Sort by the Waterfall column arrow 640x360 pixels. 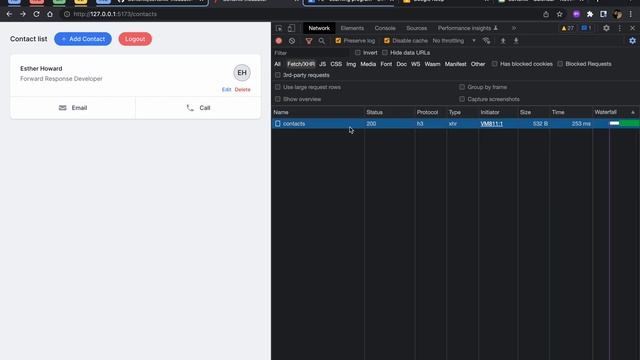click(633, 112)
